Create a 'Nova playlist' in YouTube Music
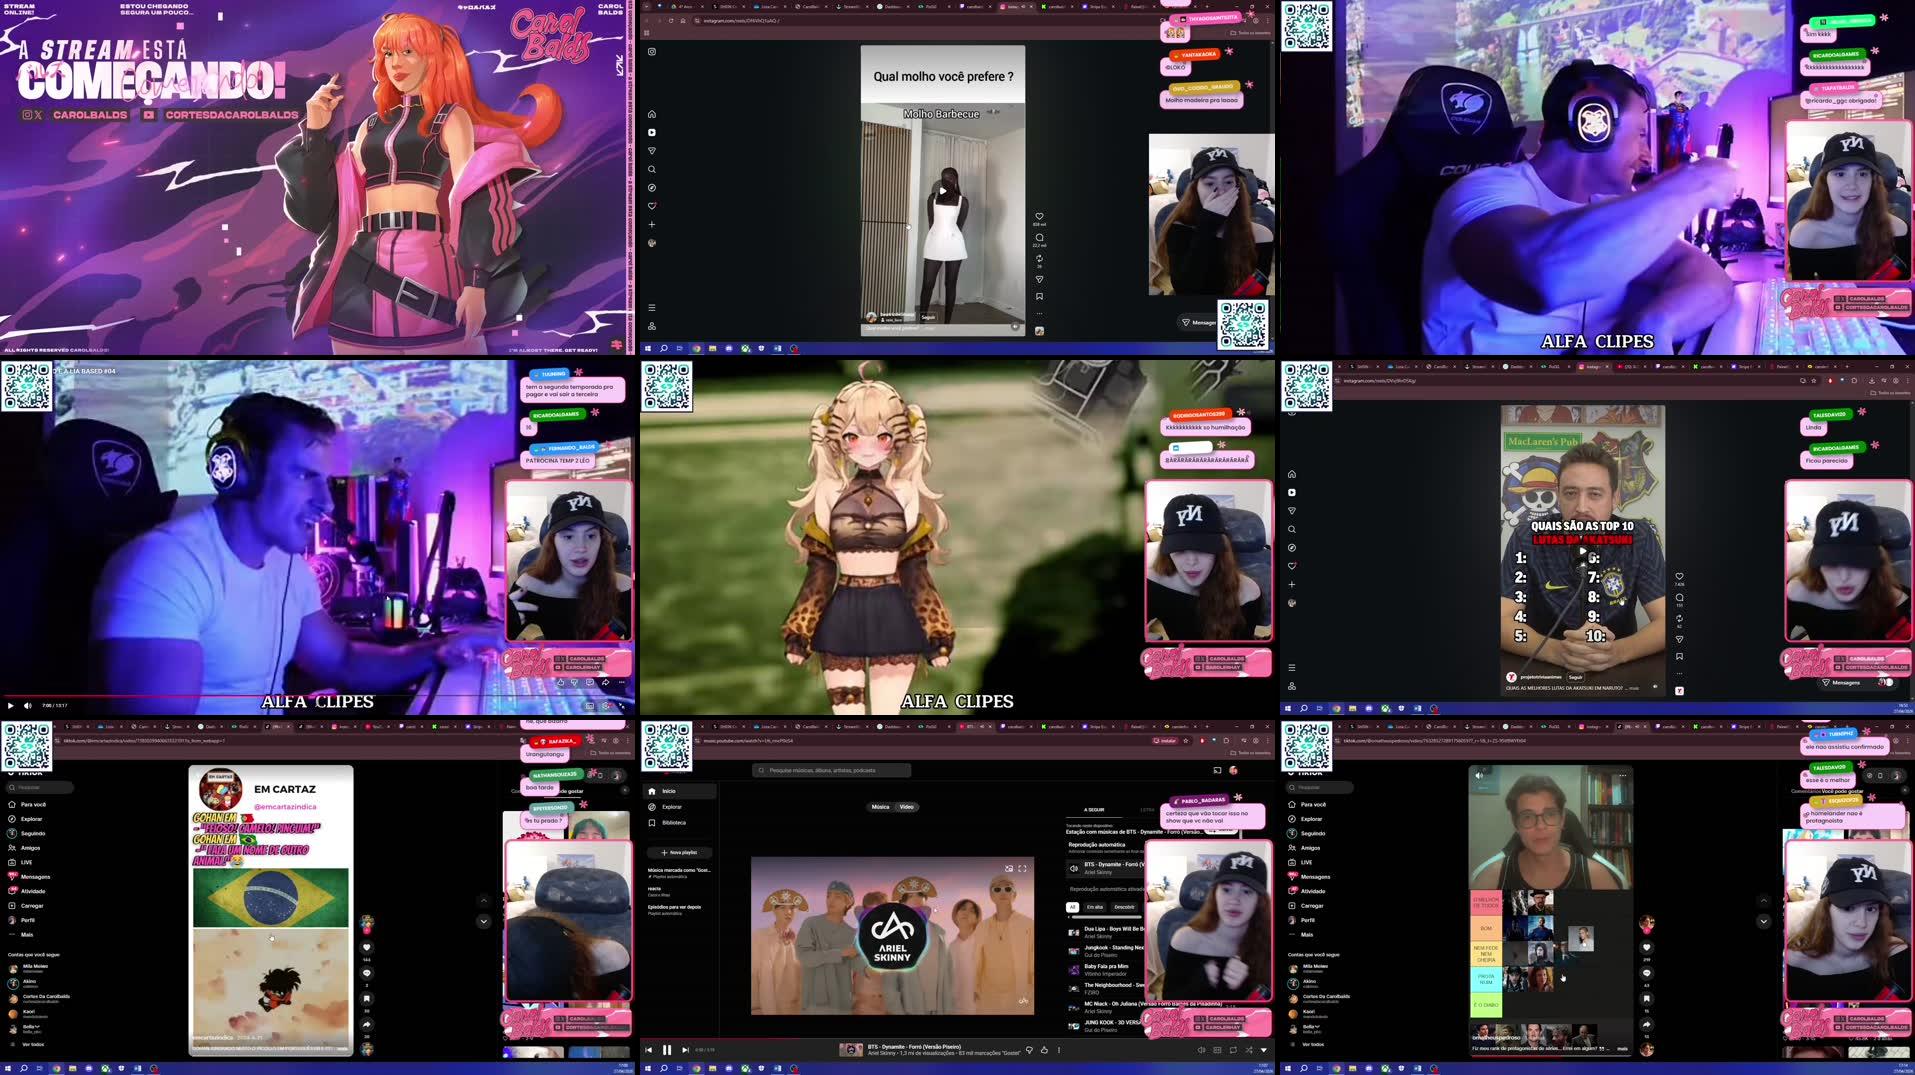The height and width of the screenshot is (1075, 1915). click(x=678, y=852)
